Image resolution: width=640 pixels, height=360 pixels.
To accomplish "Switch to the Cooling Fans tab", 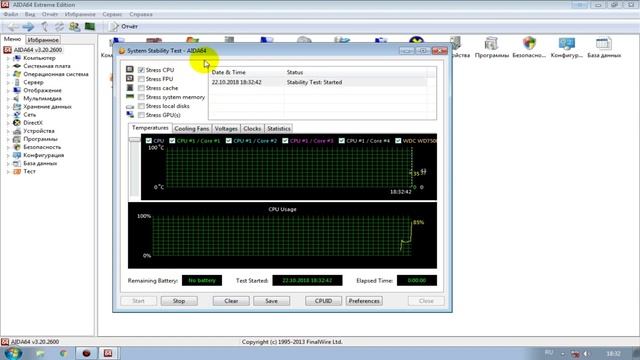I will 191,129.
